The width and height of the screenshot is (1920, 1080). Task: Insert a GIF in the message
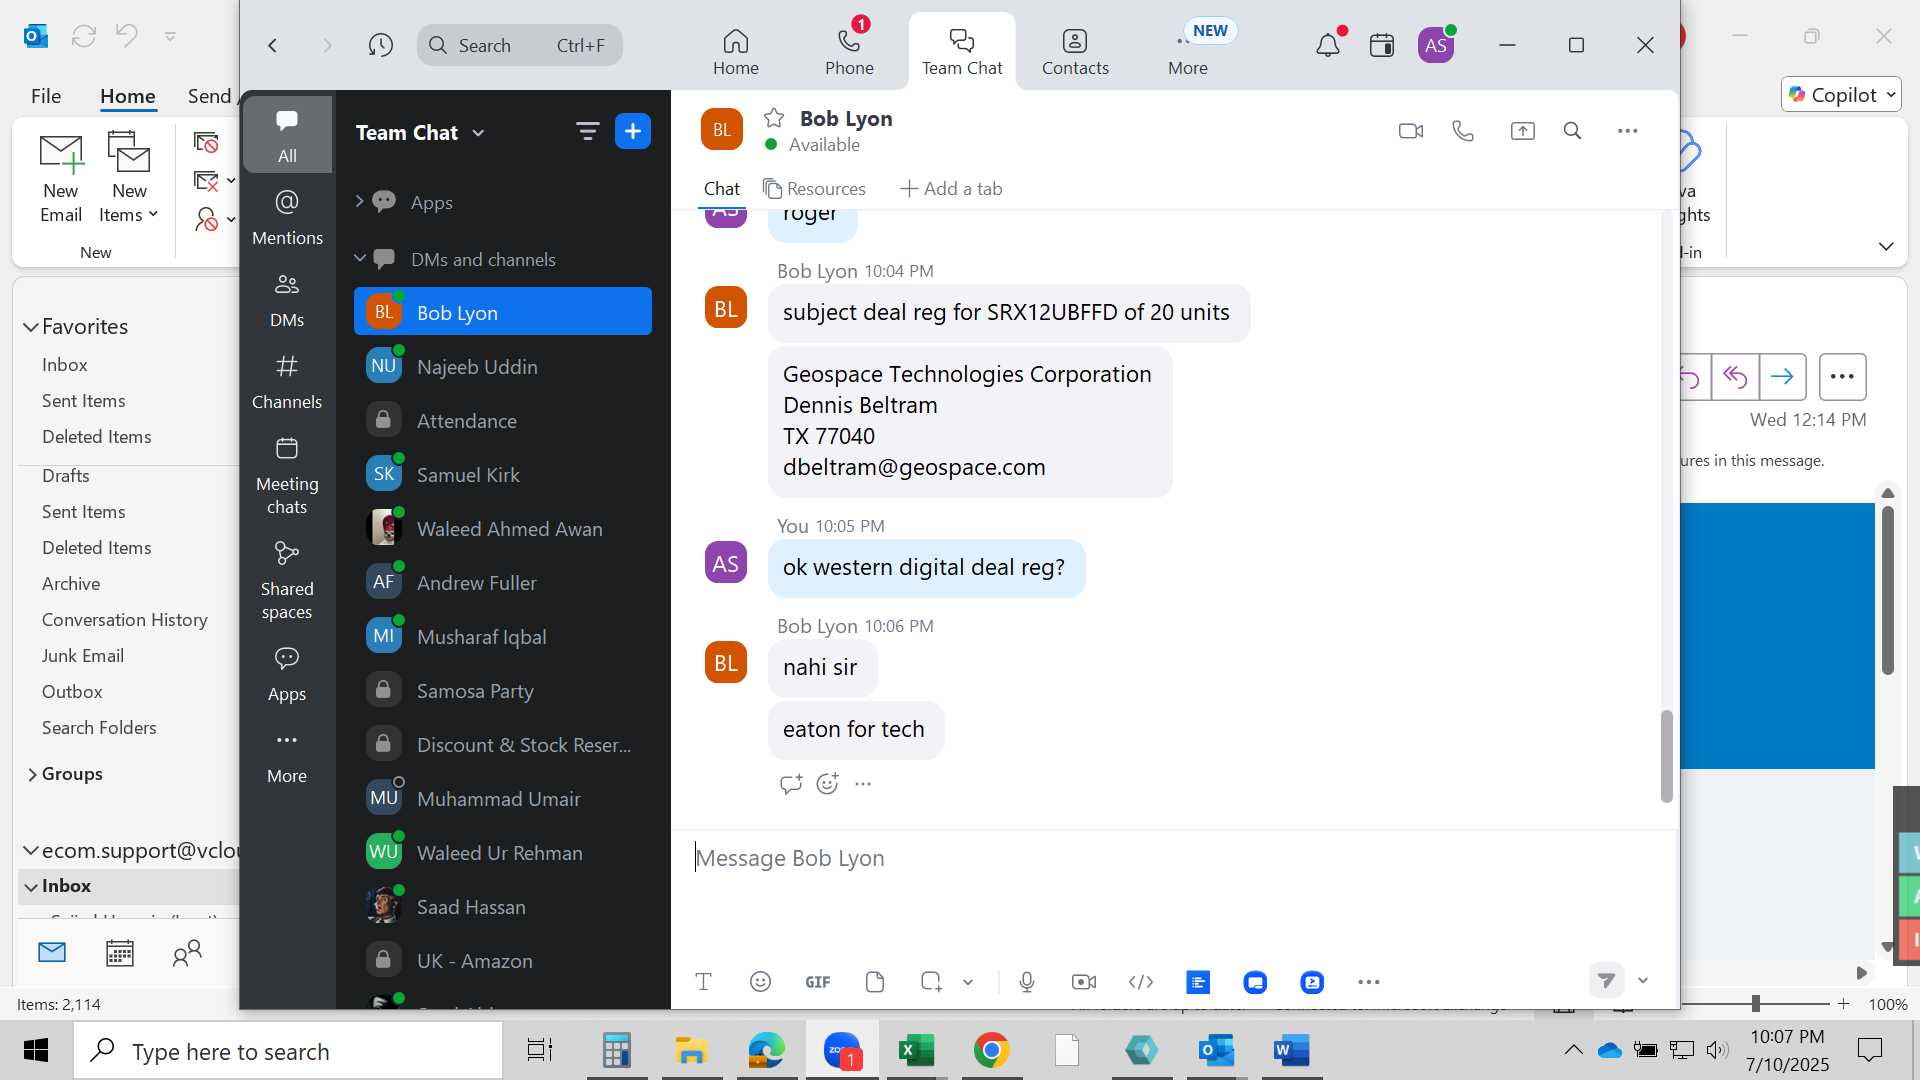pos(818,982)
